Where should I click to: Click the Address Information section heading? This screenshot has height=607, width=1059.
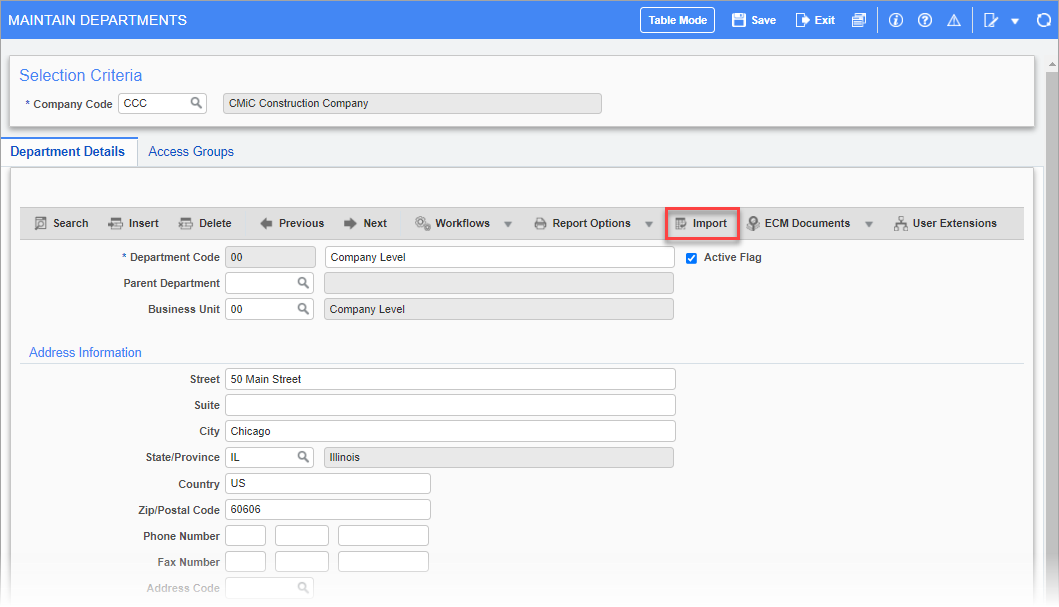(85, 352)
